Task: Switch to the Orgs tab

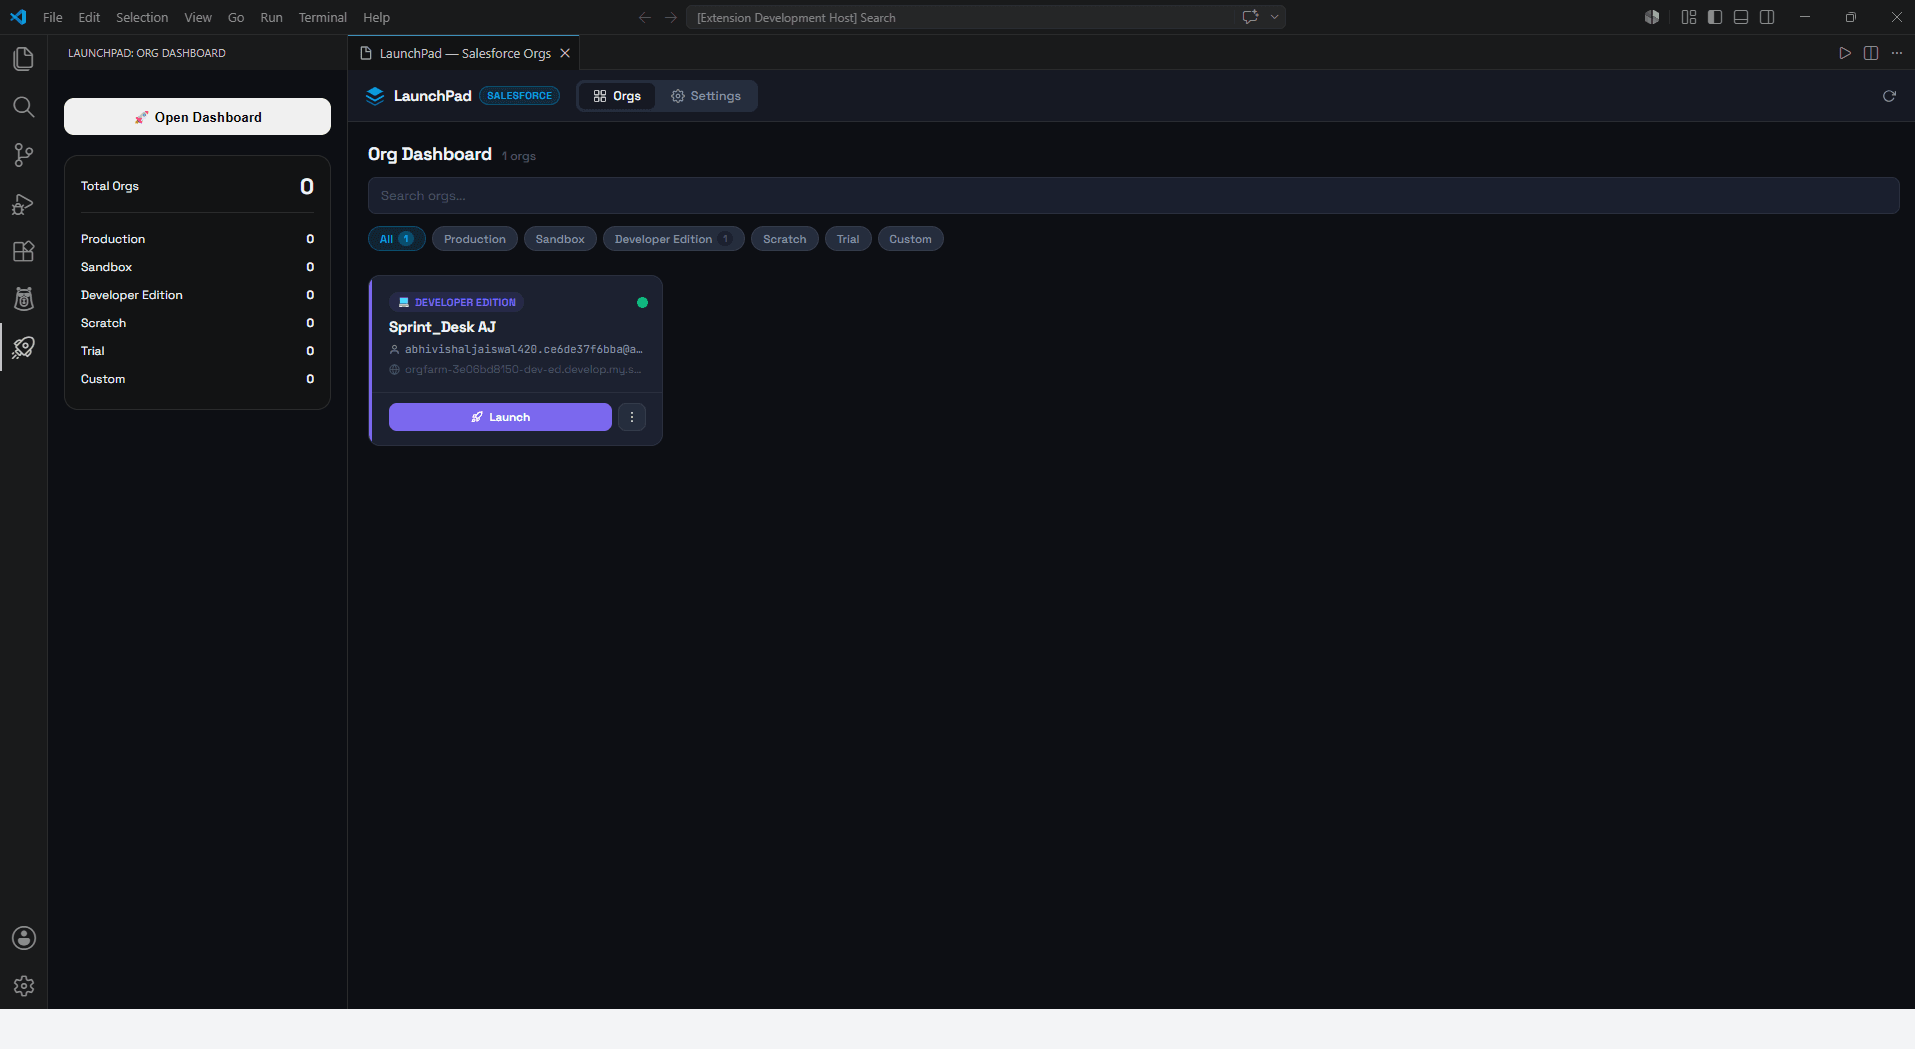Action: click(617, 96)
